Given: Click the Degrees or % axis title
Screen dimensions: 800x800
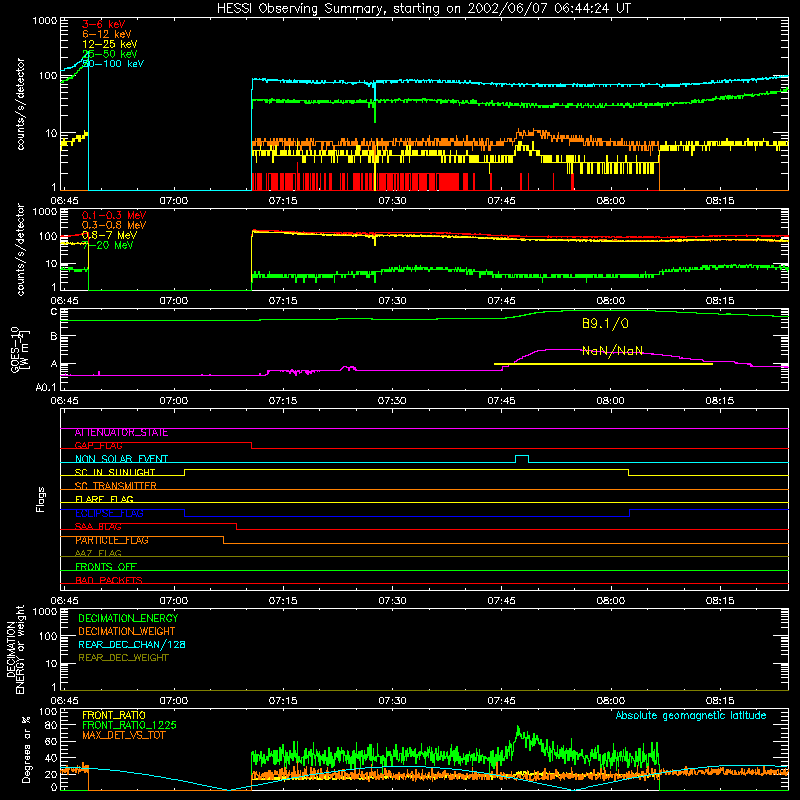Looking at the screenshot, I should click(26, 749).
